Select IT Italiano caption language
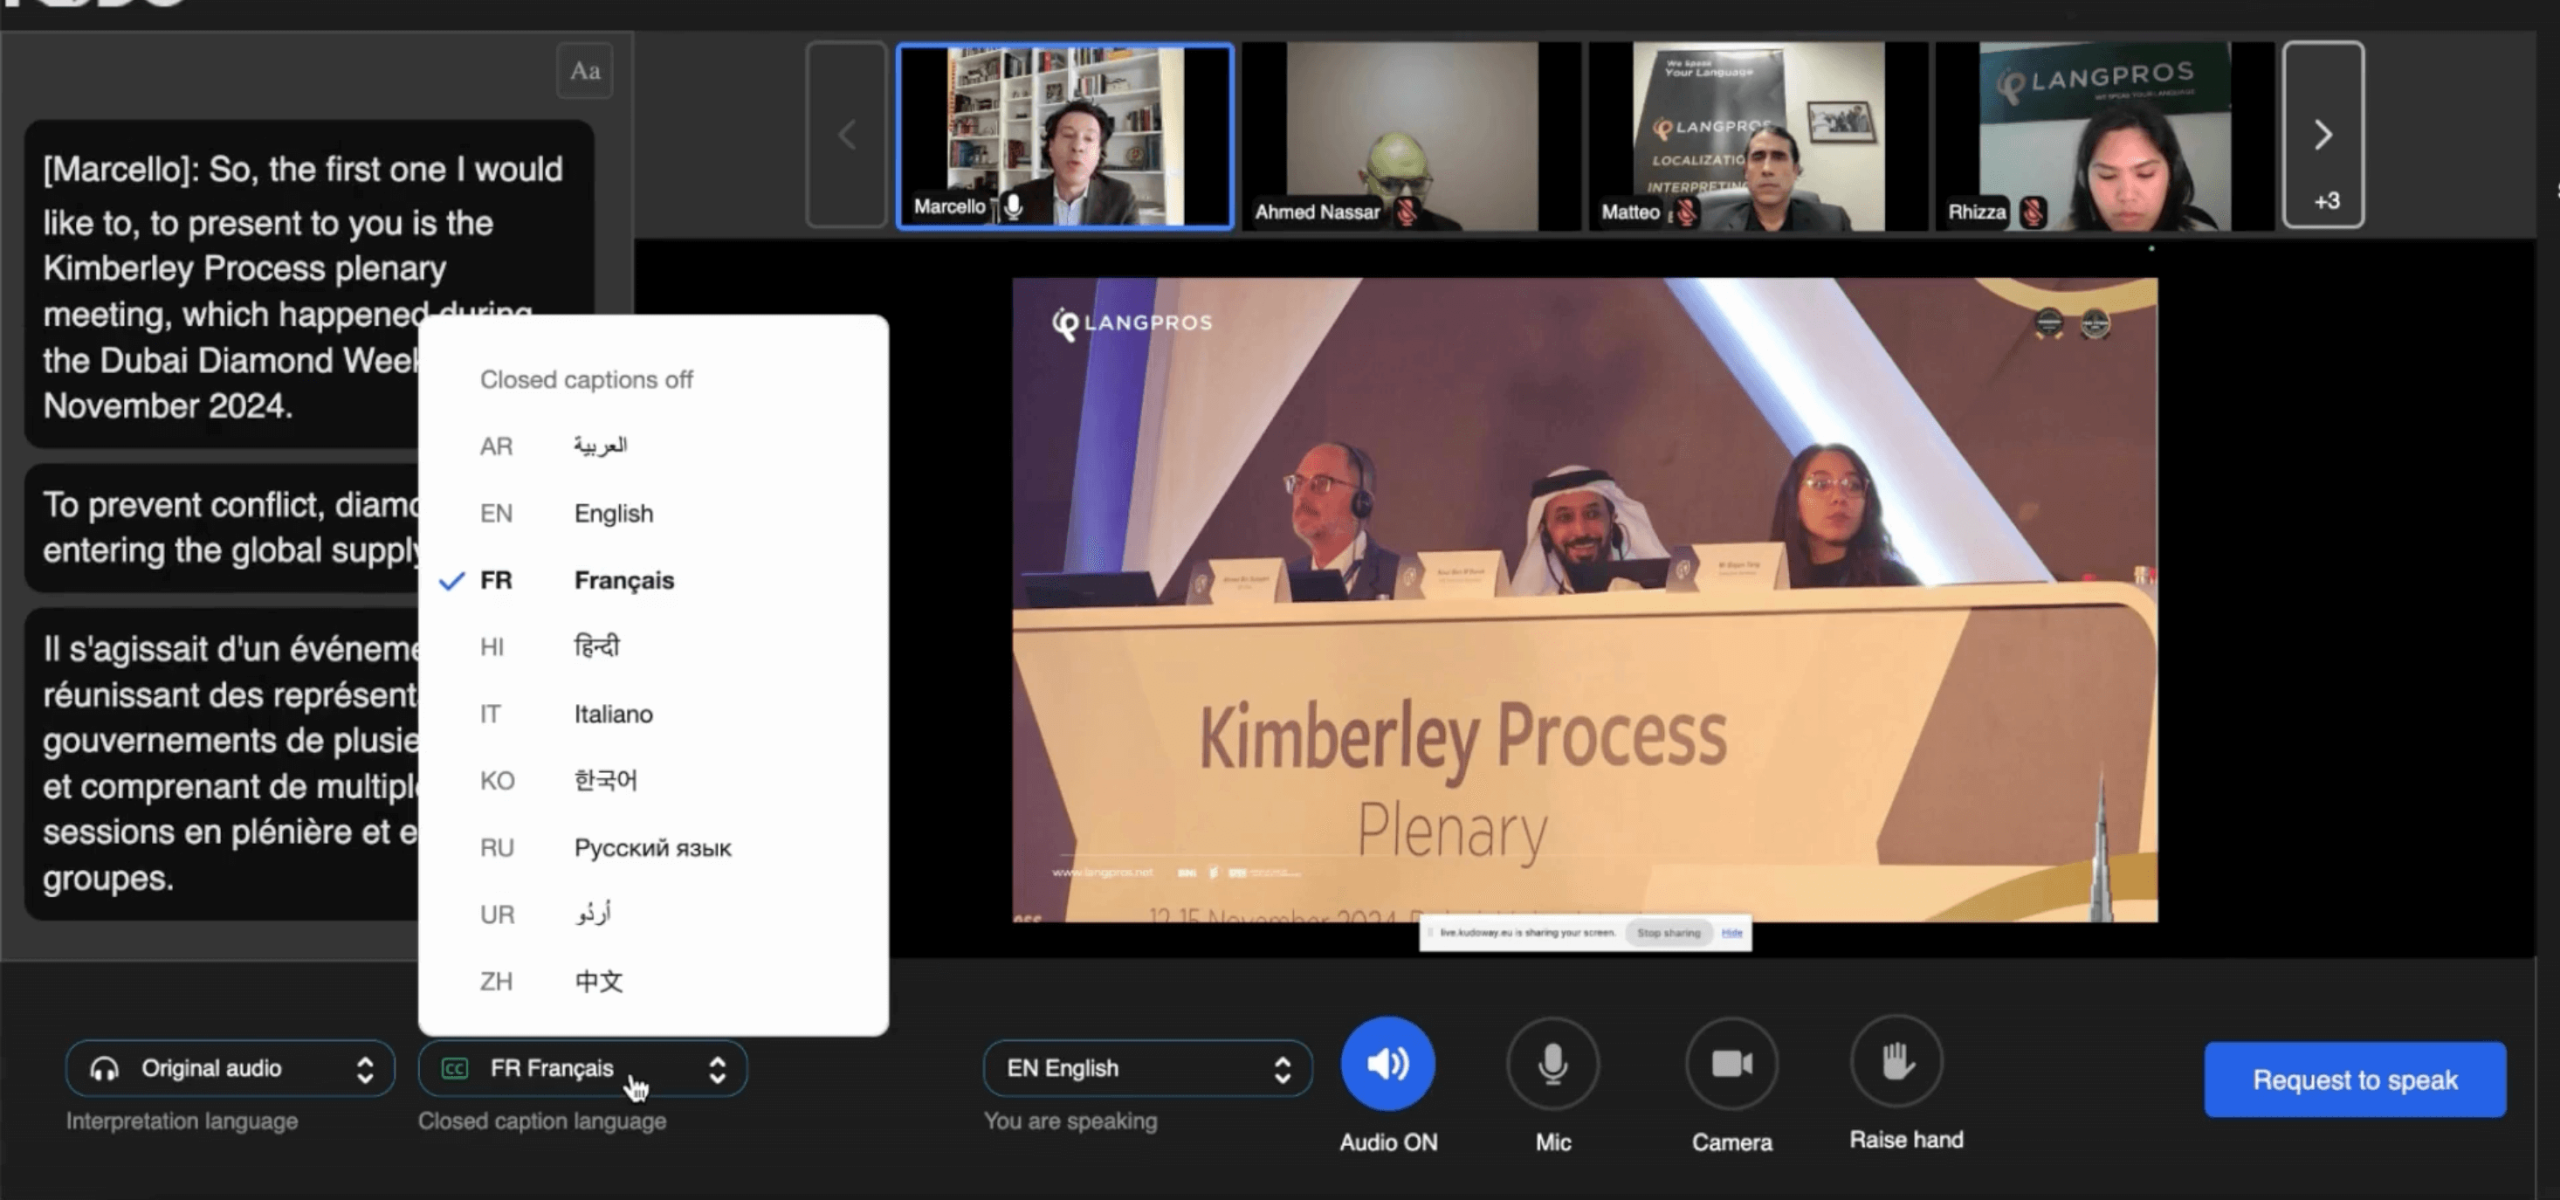 (653, 714)
